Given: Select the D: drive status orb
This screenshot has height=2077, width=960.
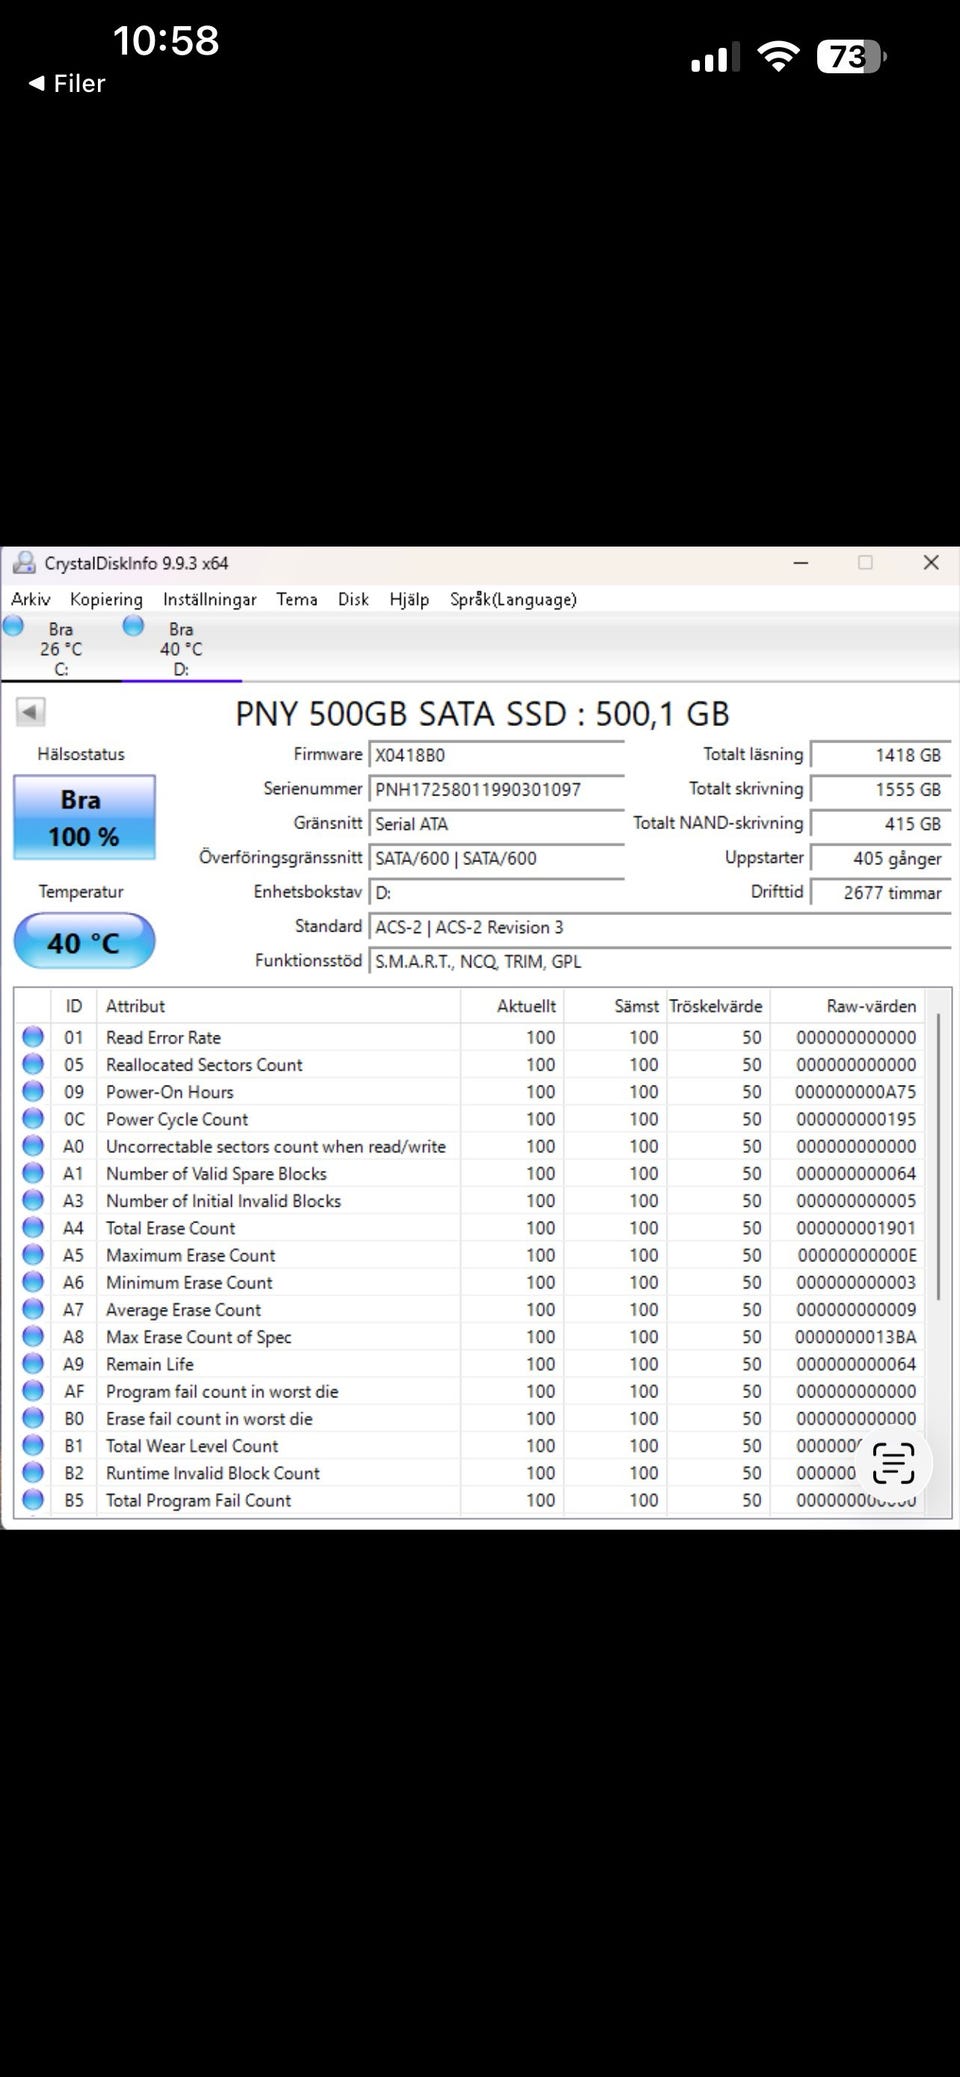Looking at the screenshot, I should [x=133, y=627].
